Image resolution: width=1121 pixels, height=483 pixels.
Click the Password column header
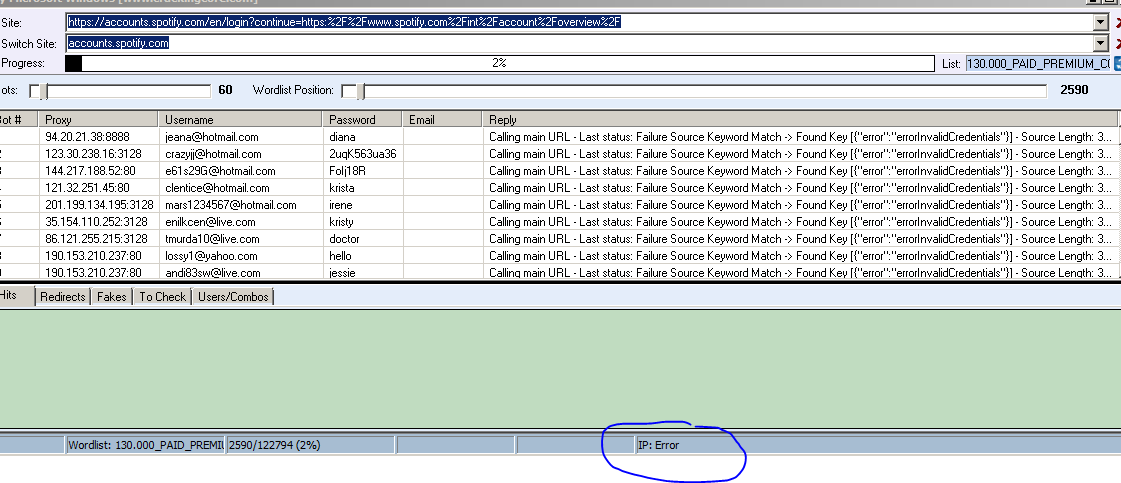coord(362,119)
